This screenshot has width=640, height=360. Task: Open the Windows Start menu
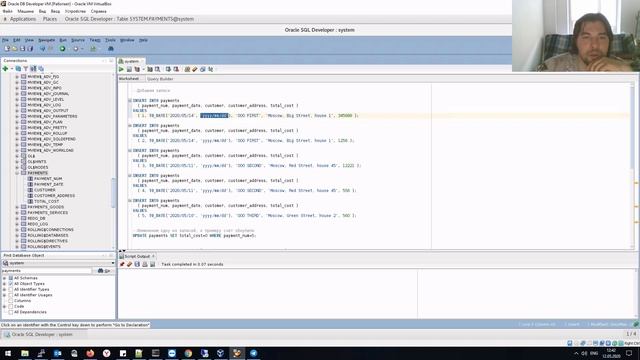[x=8, y=353]
